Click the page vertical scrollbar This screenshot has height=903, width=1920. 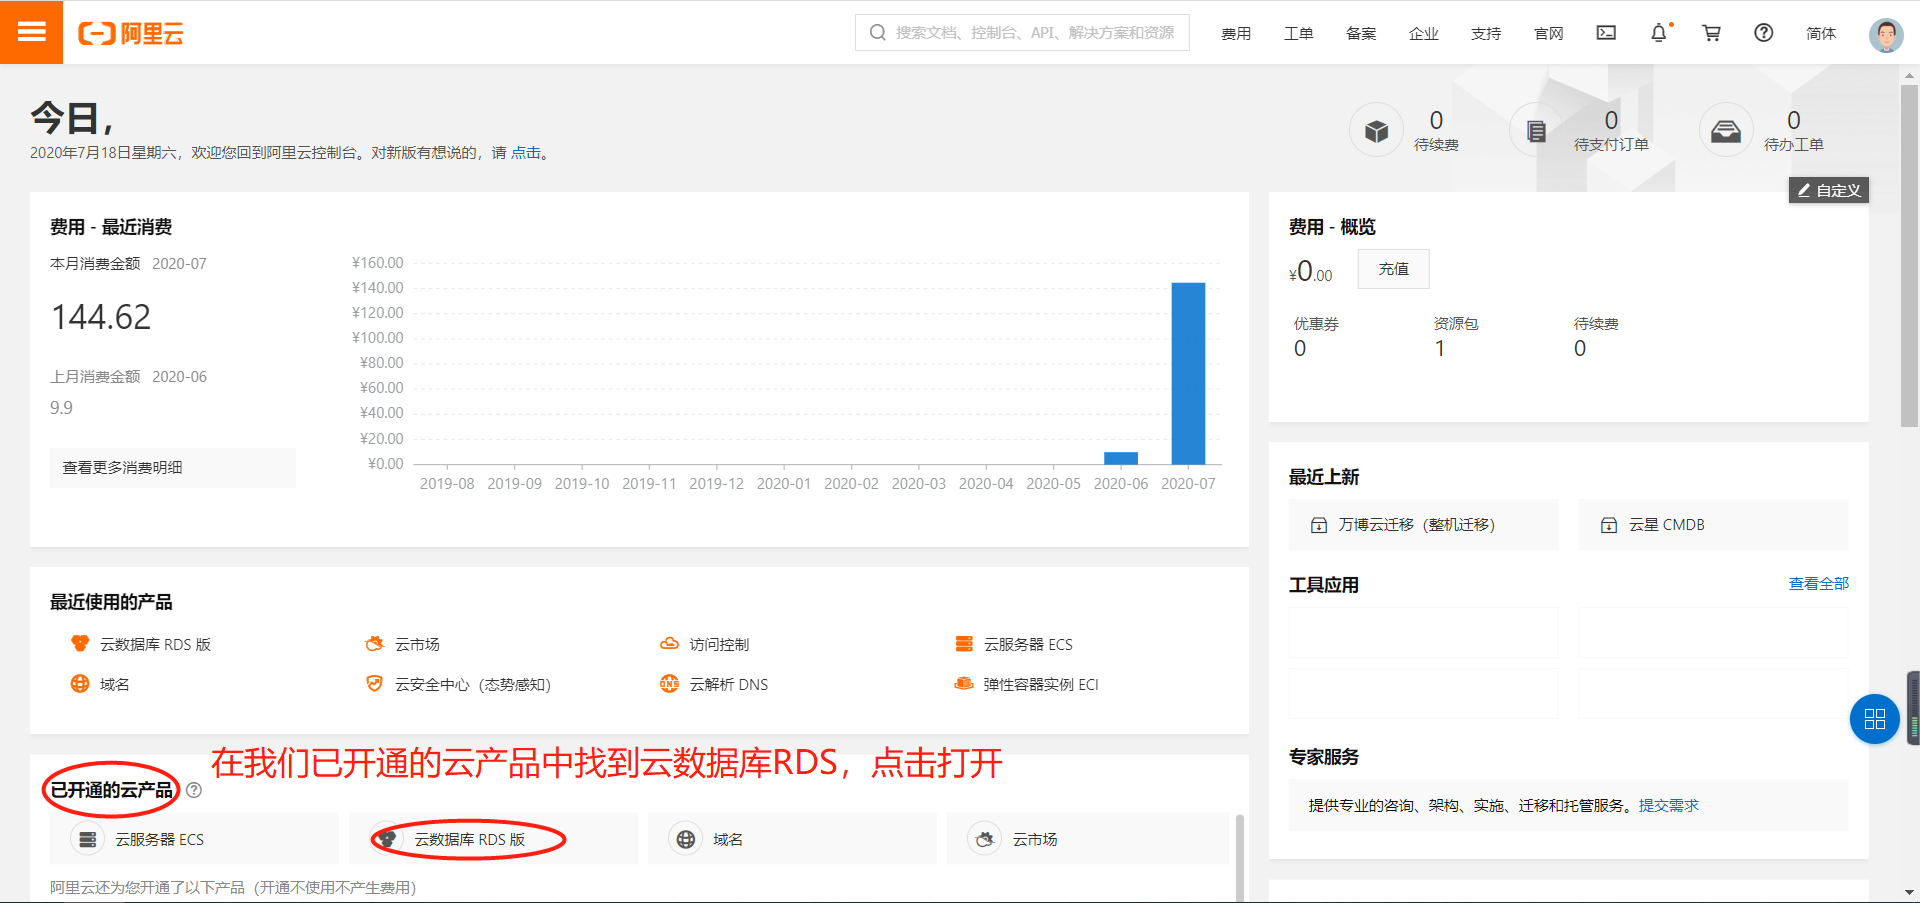point(1909,256)
